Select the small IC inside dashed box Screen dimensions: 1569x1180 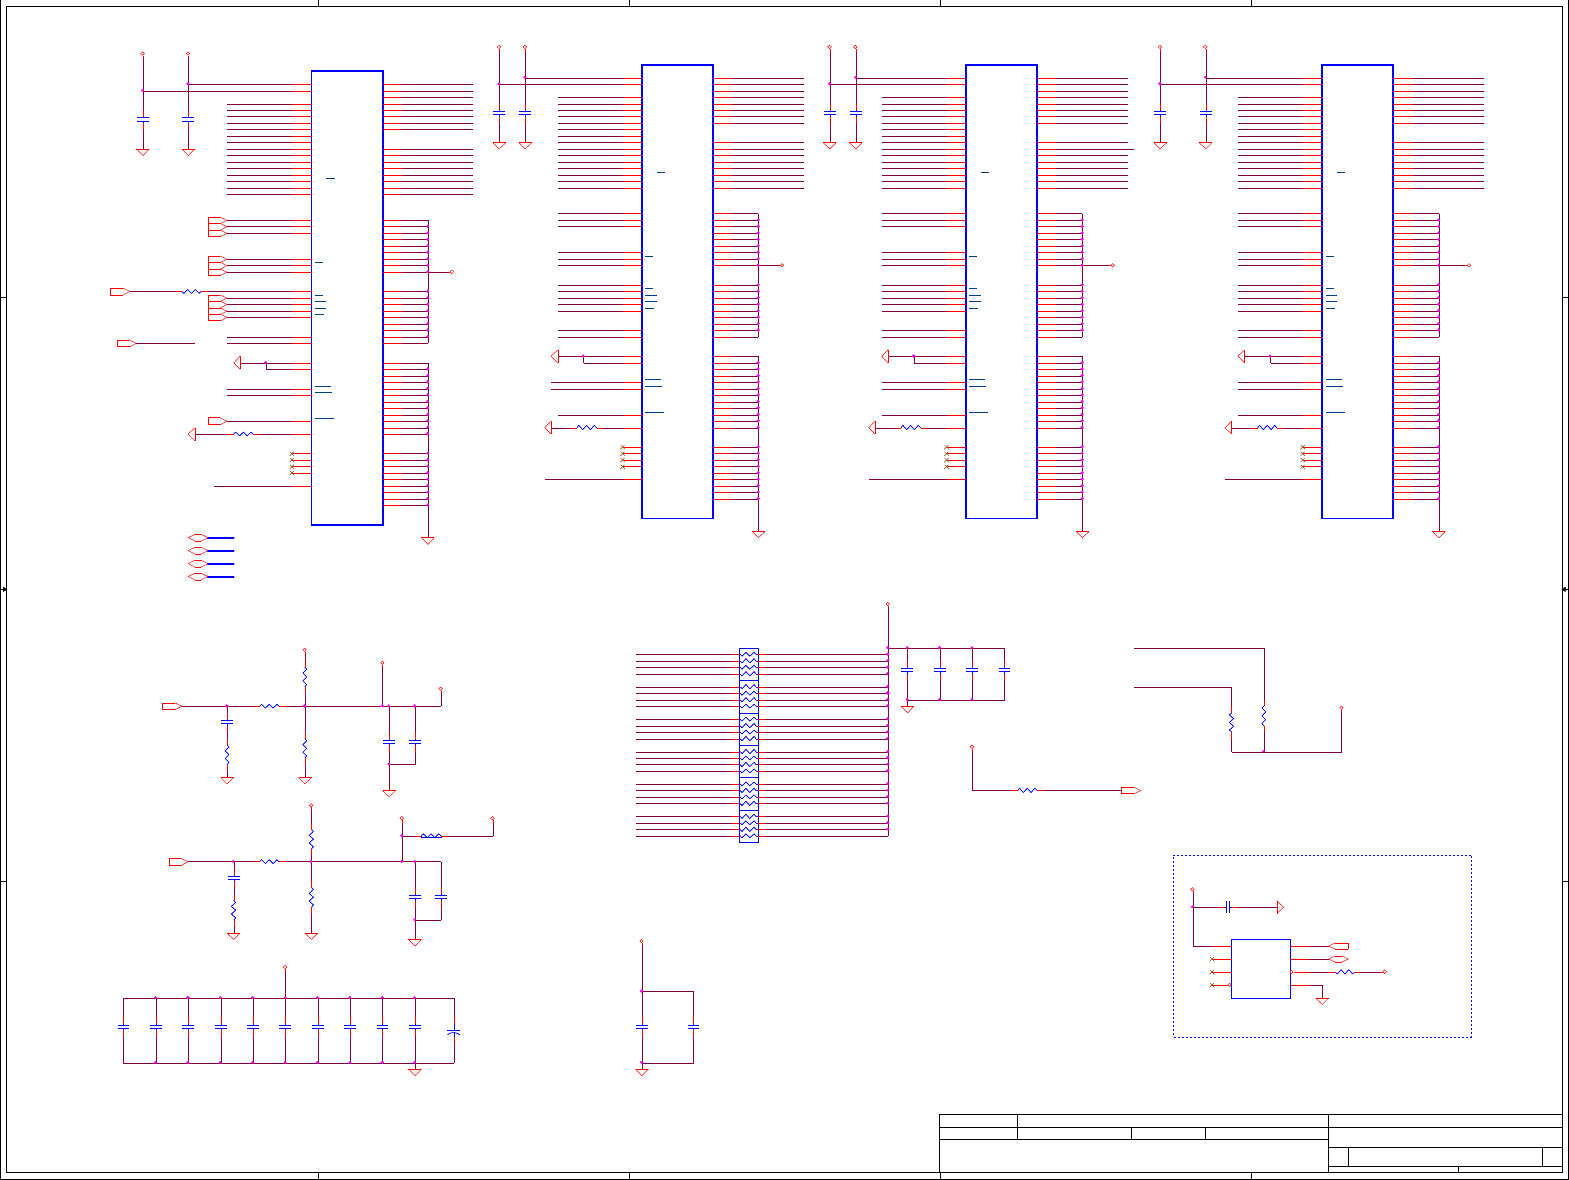click(x=1261, y=969)
